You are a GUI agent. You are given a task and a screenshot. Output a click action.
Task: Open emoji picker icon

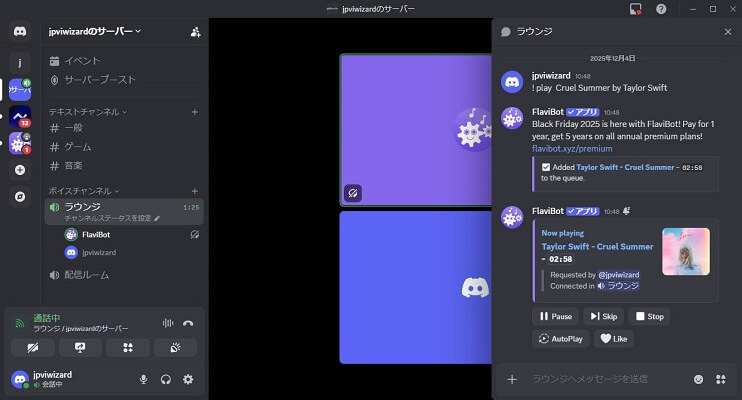tap(698, 379)
